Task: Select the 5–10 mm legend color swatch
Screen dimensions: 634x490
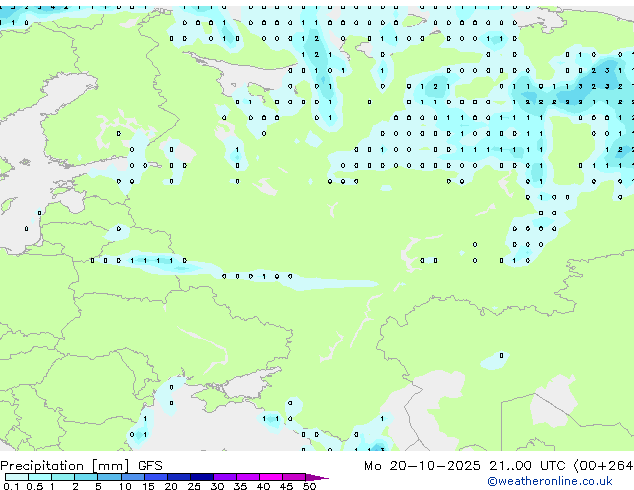Action: (109, 477)
